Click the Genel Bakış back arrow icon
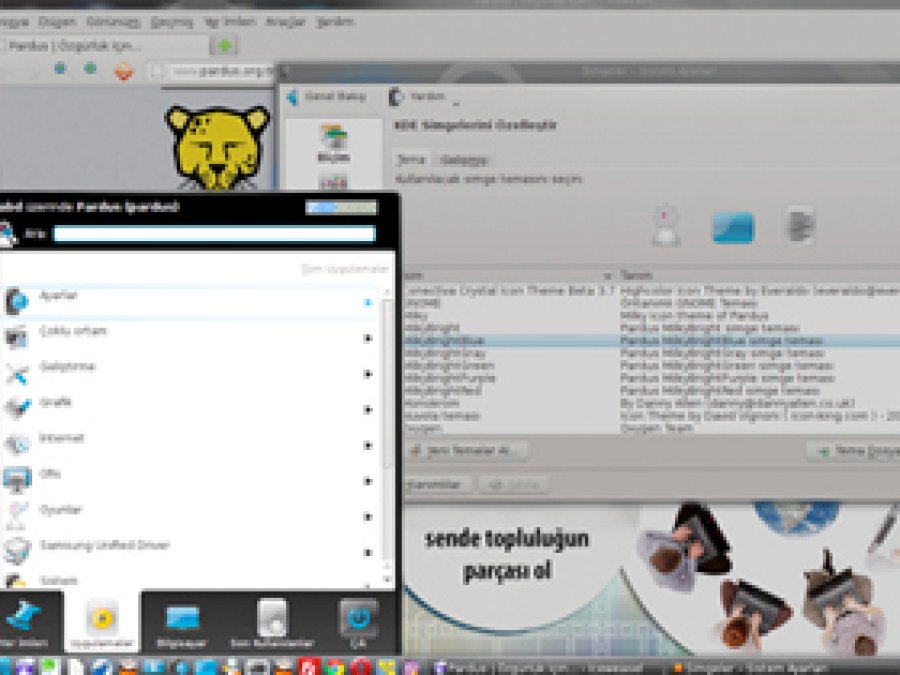 [x=292, y=97]
